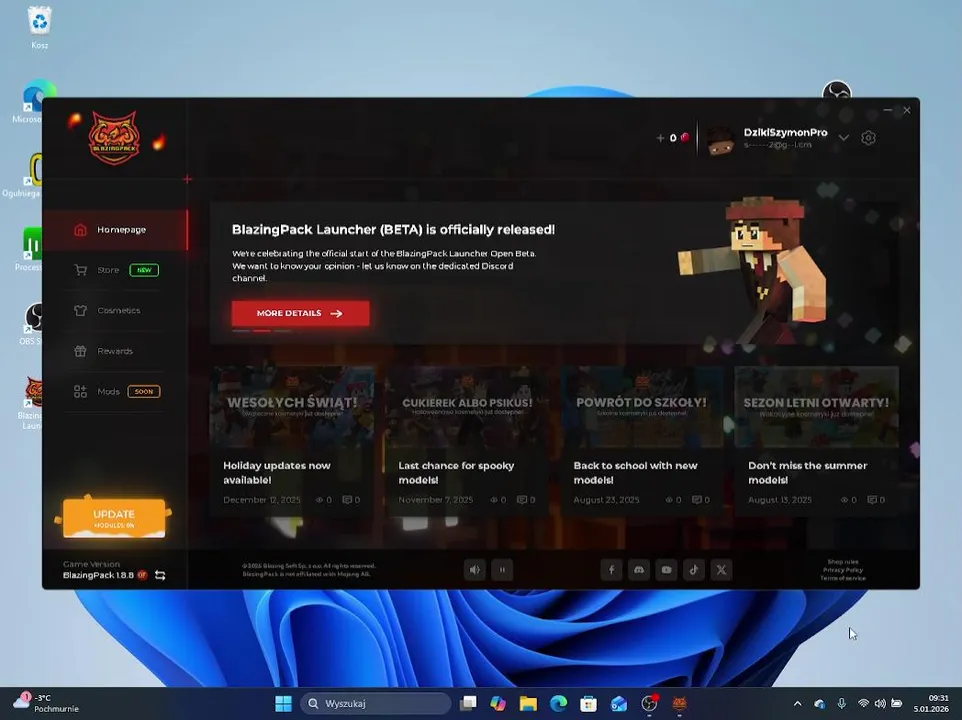The image size is (962, 720).
Task: Click the orange UPDATE button
Action: pos(114,518)
